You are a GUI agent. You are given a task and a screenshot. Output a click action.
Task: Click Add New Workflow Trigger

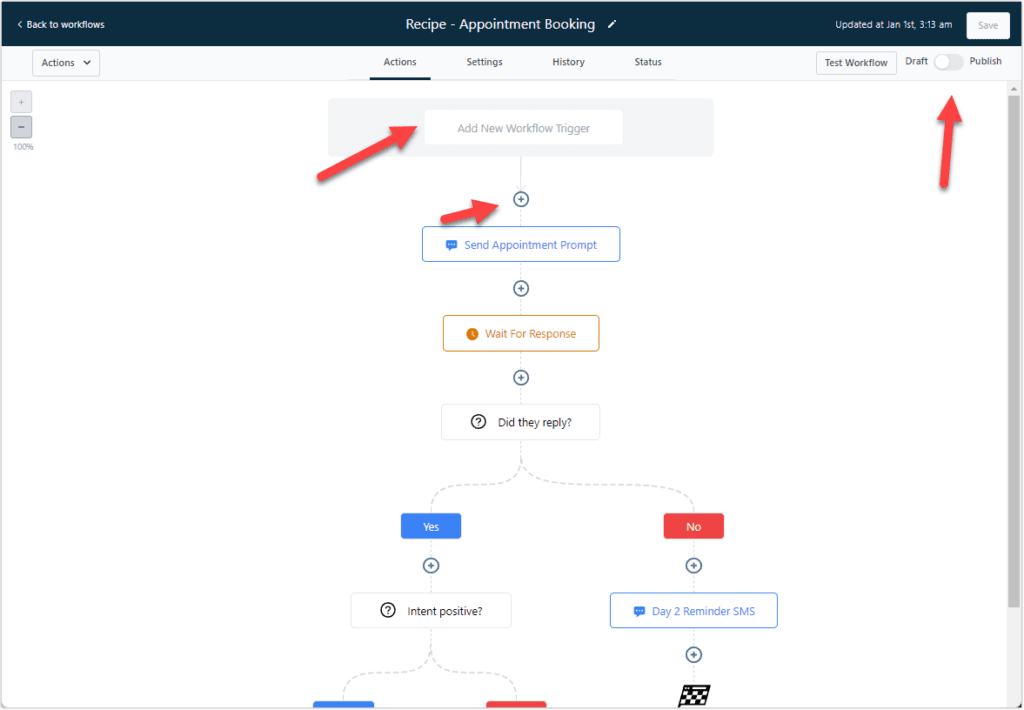tap(523, 128)
